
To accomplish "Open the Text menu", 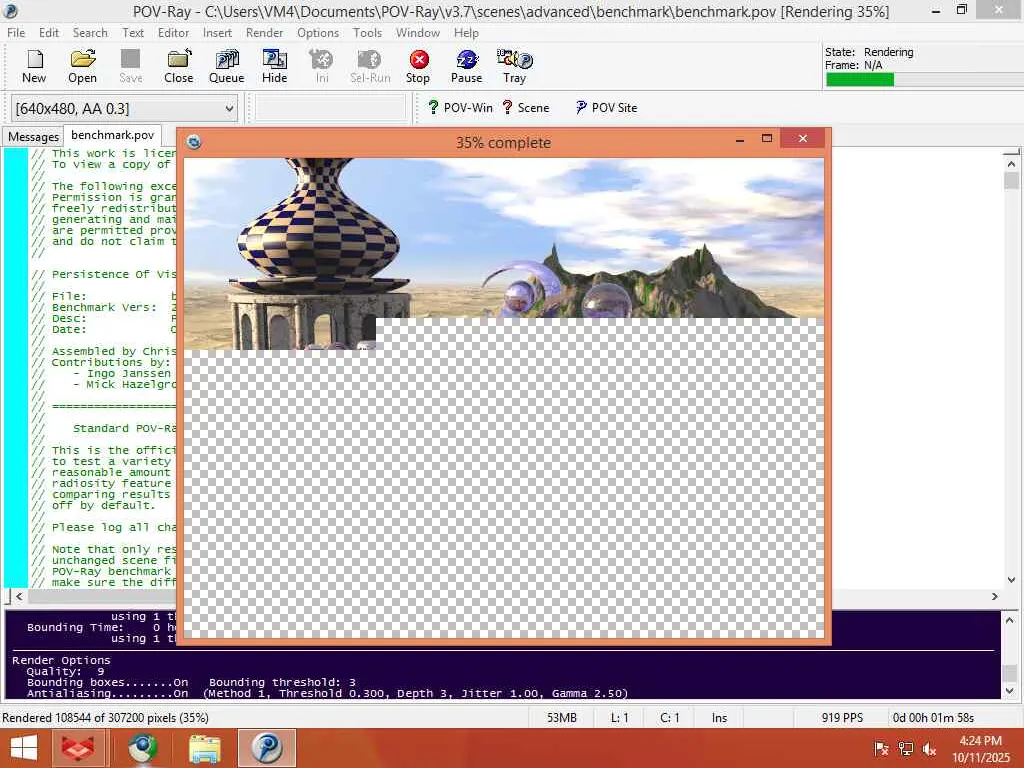I will pyautogui.click(x=133, y=33).
